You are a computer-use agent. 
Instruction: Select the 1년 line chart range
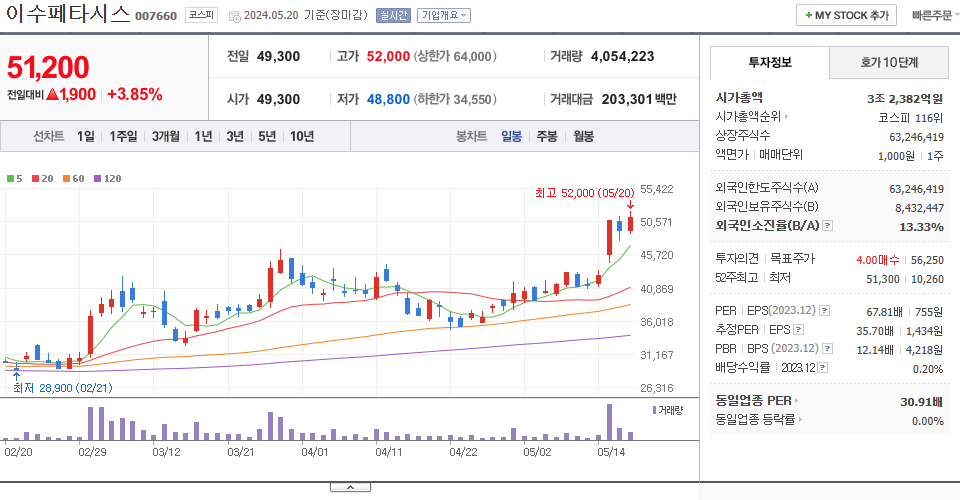pyautogui.click(x=203, y=136)
